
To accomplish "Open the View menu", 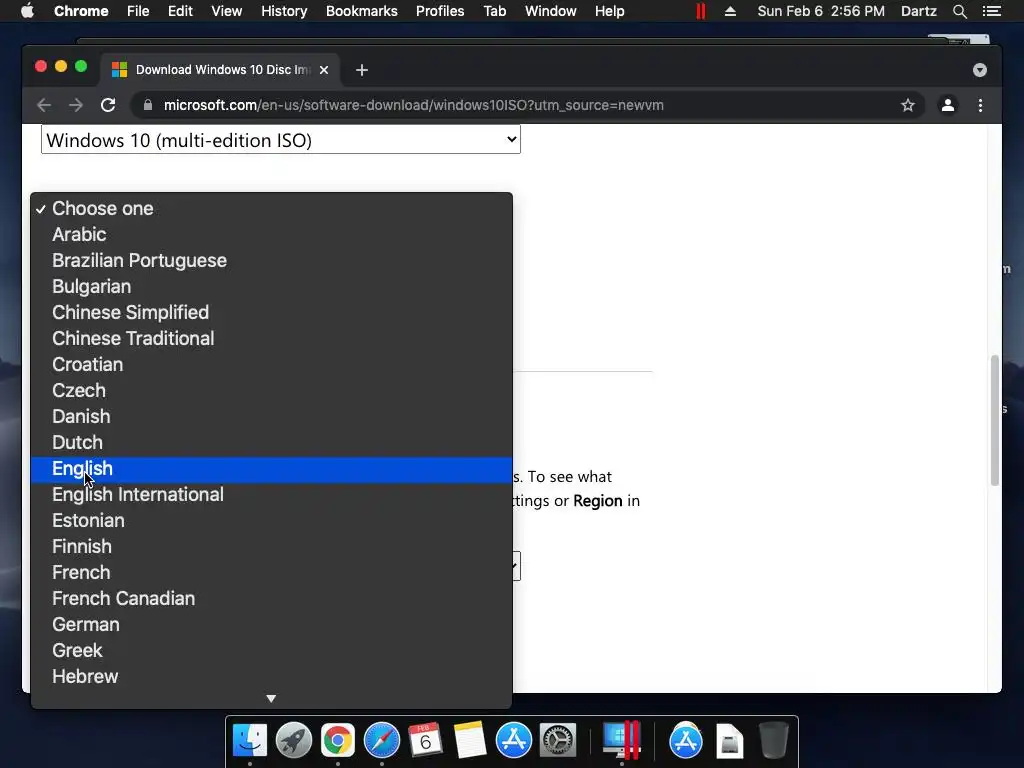I will point(227,11).
